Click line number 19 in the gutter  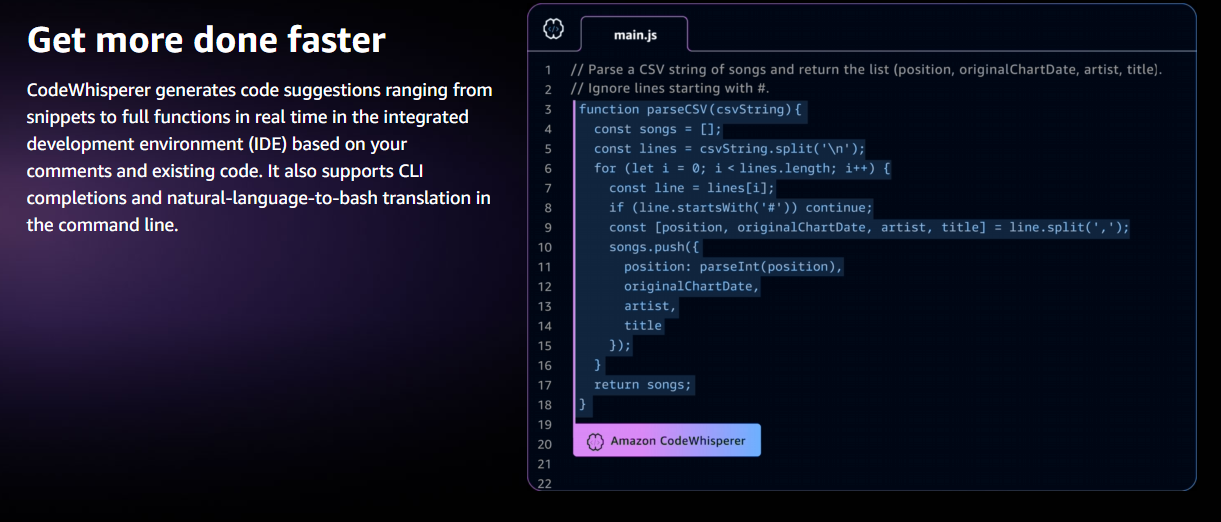pos(544,424)
